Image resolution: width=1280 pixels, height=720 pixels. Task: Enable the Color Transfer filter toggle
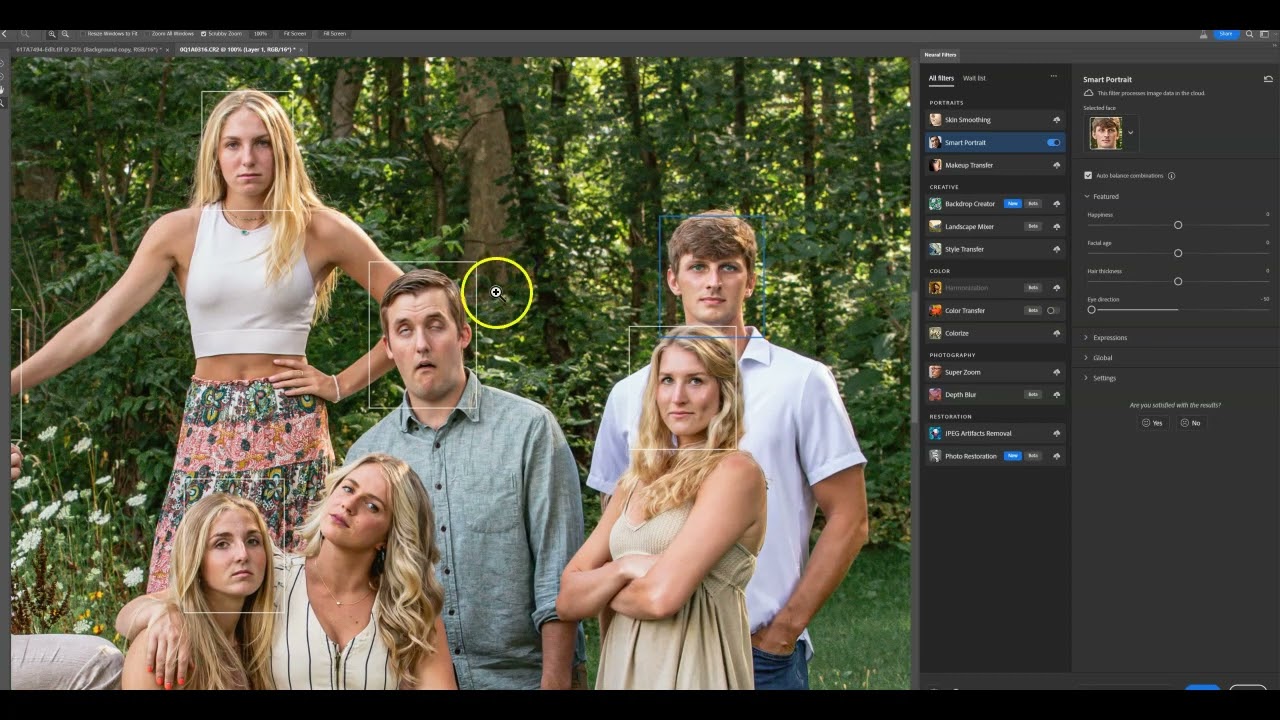pyautogui.click(x=1053, y=311)
